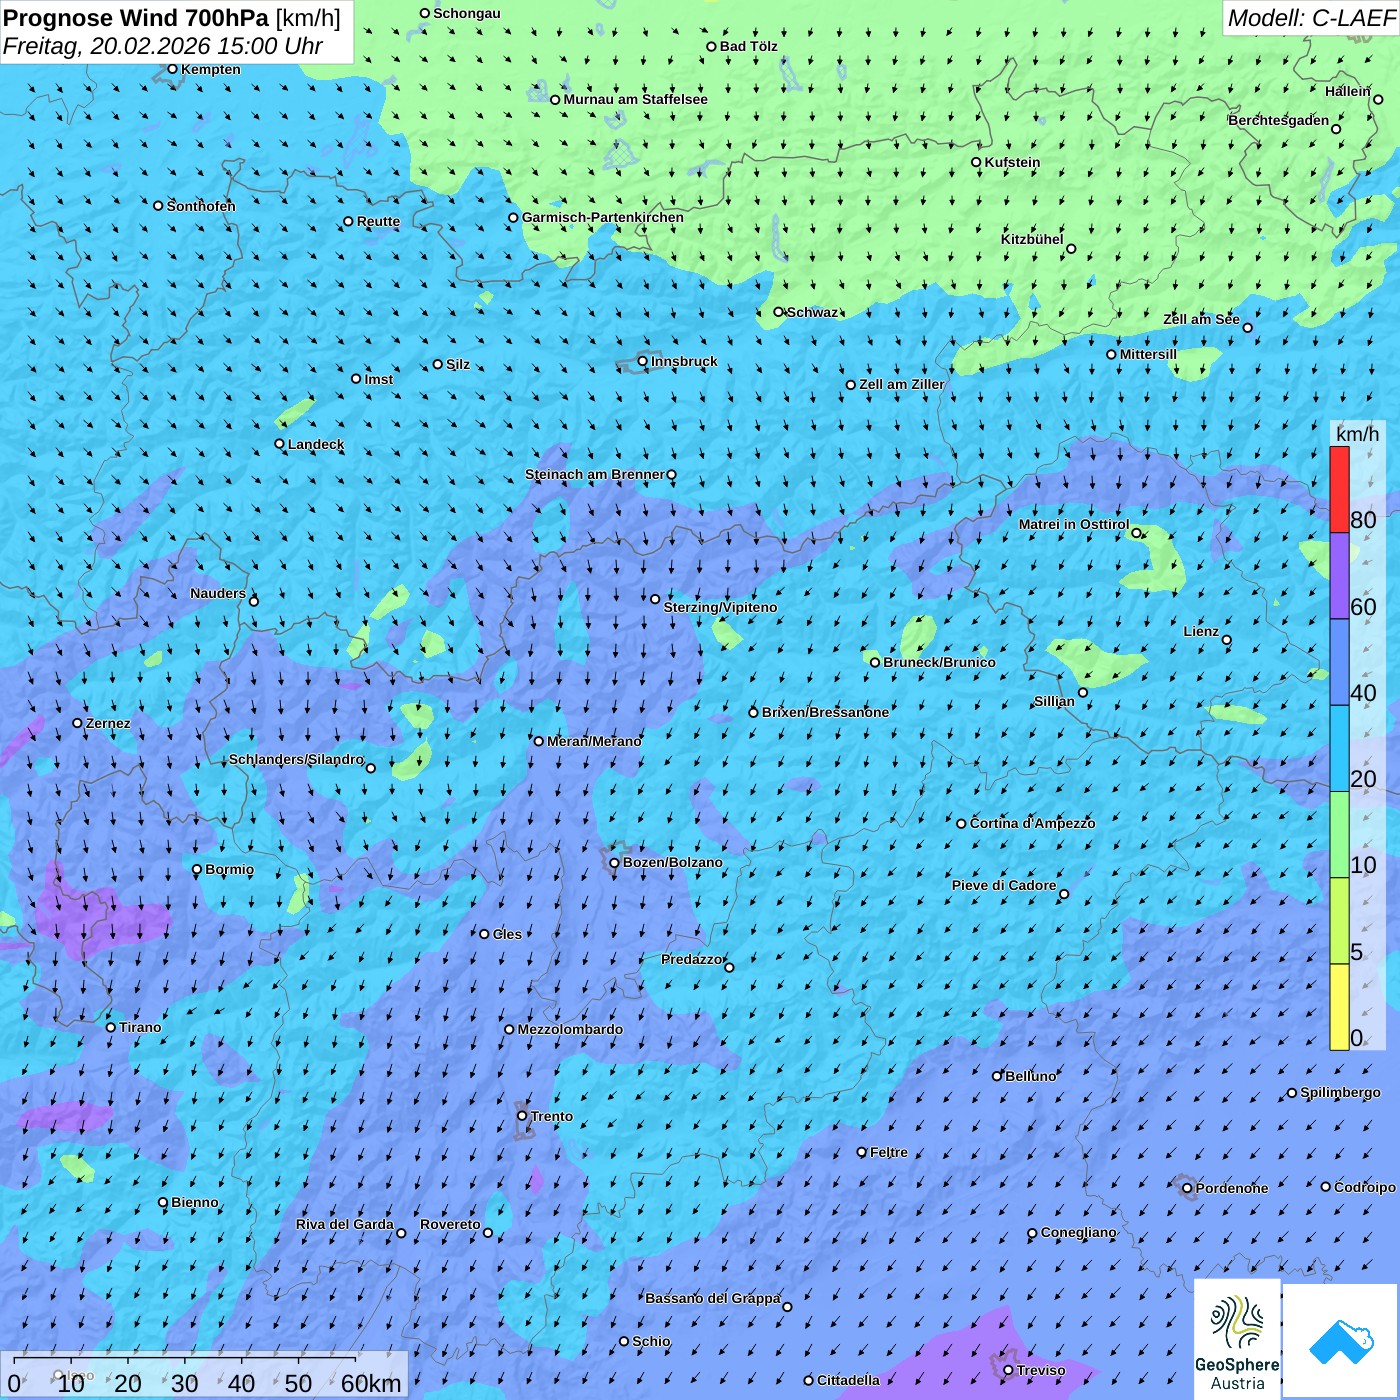1400x1400 pixels.
Task: Click the Treviso city label
Action: tap(1041, 1370)
